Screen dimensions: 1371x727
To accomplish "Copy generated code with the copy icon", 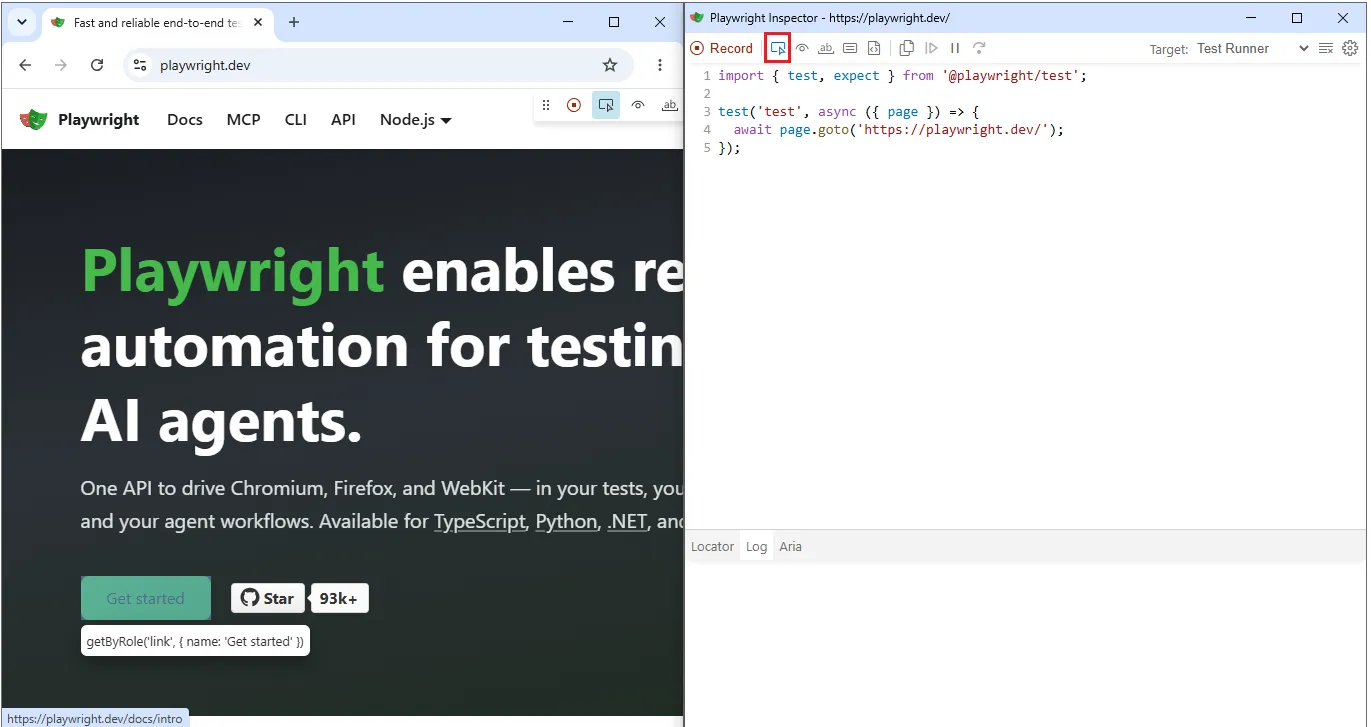I will click(907, 48).
